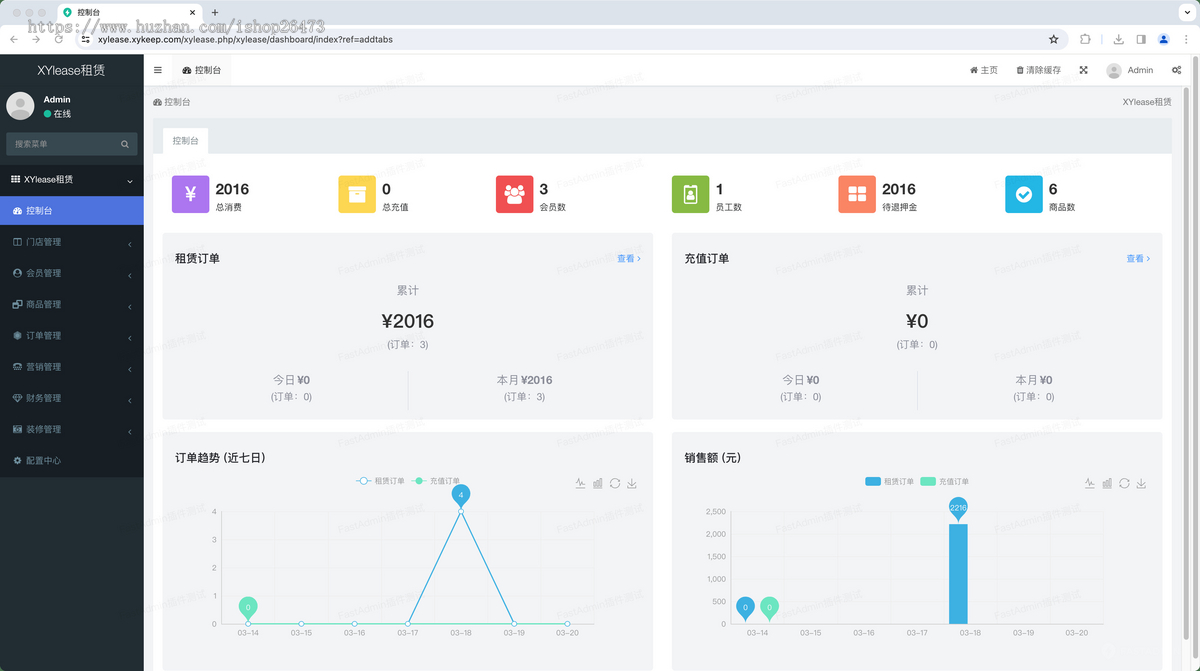1200x671 pixels.
Task: Open the browser downloads icon
Action: [x=1119, y=39]
